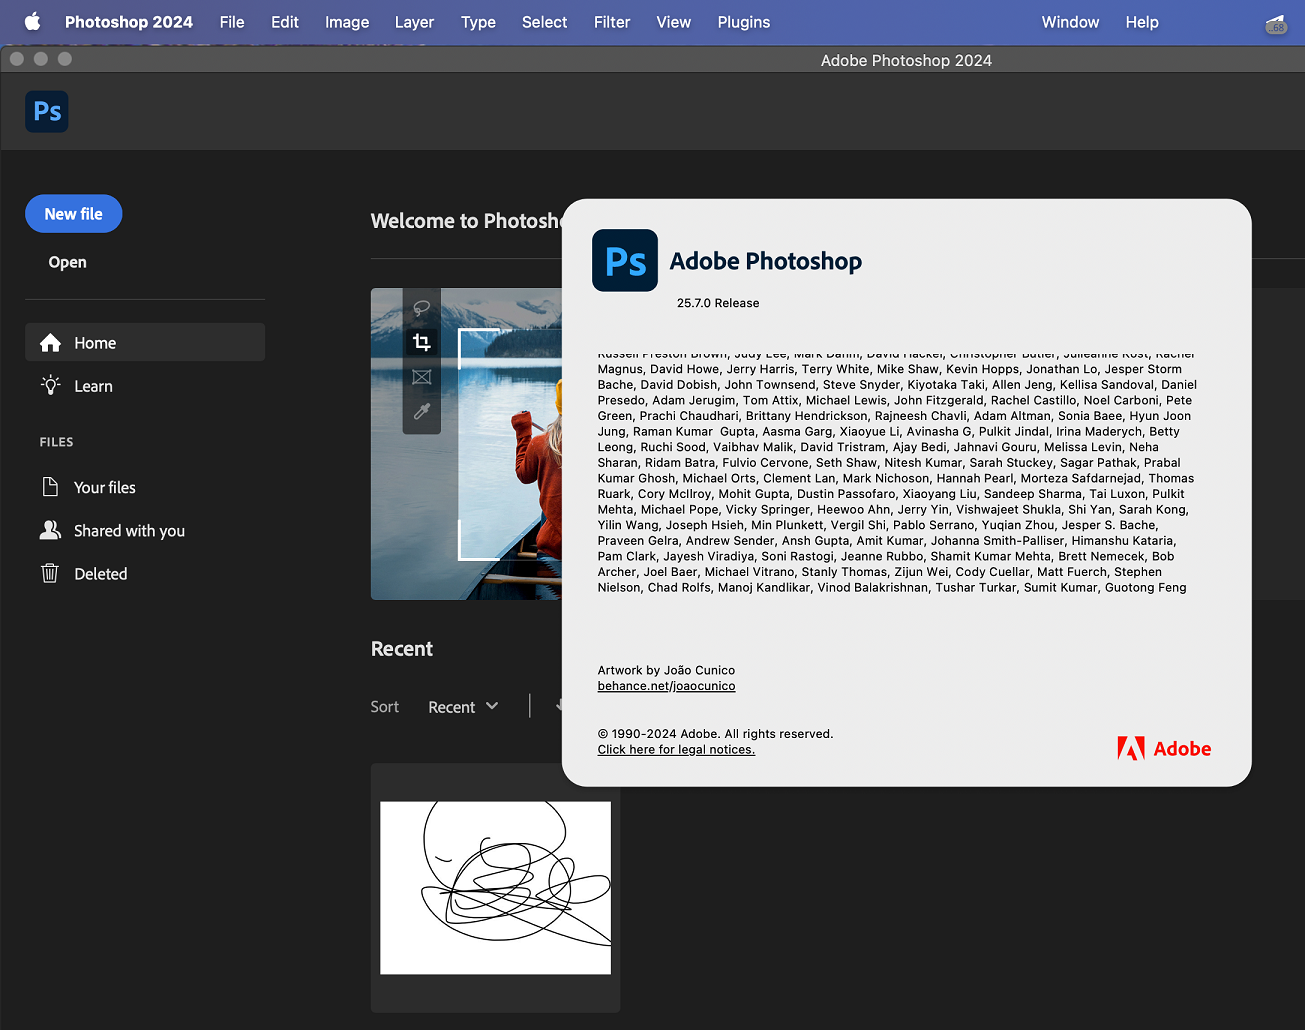Open the Help menu
Image resolution: width=1305 pixels, height=1030 pixels.
[1142, 22]
